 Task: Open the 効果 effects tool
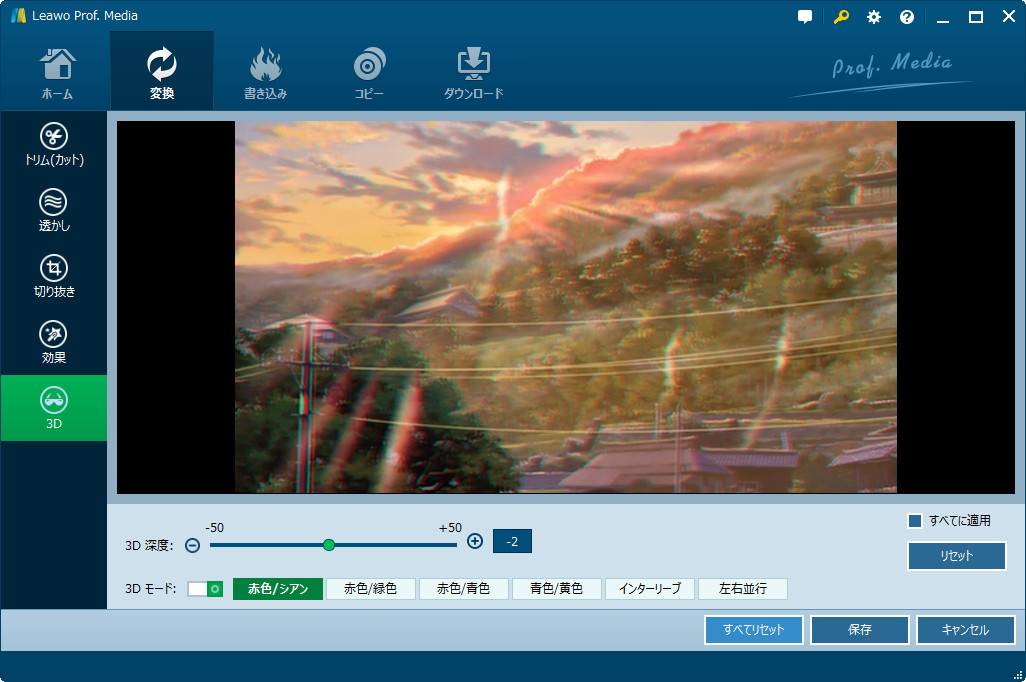click(x=54, y=342)
